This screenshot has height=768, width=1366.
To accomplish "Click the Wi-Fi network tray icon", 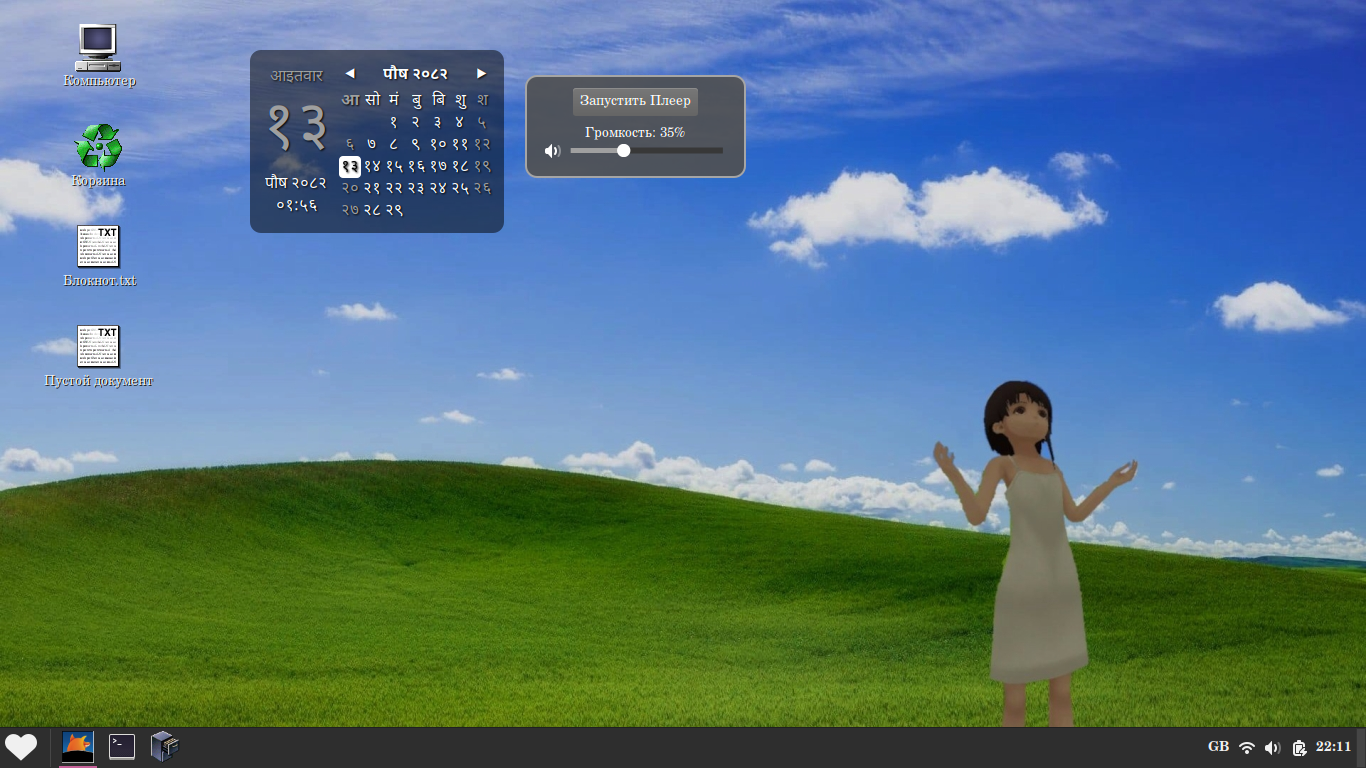I will 1247,748.
